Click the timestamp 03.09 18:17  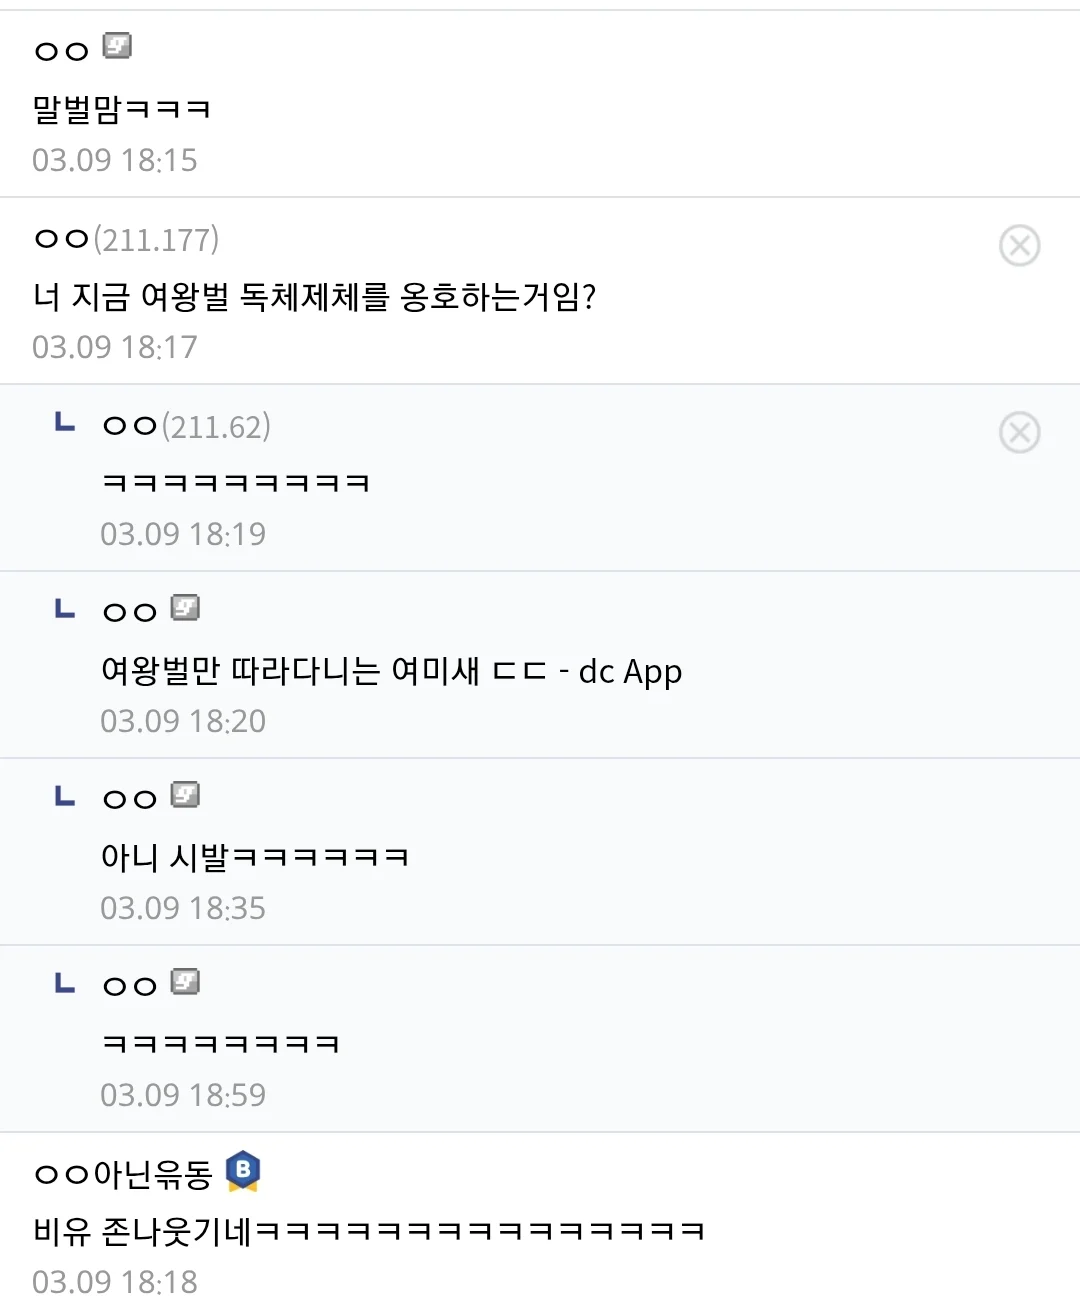(115, 347)
